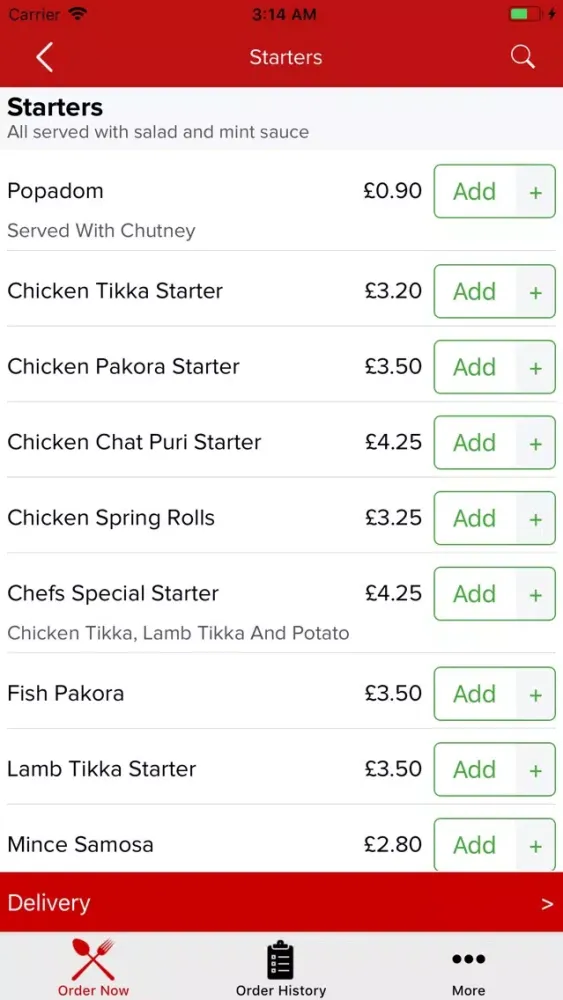Tap plus icon for Popadom
Image resolution: width=563 pixels, height=1000 pixels.
(536, 191)
